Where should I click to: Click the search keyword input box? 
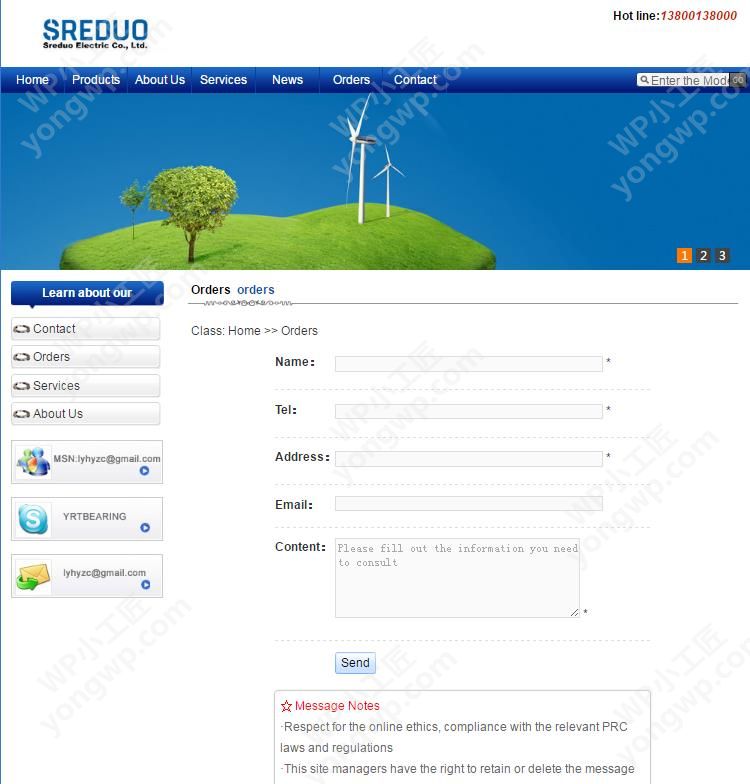[688, 81]
